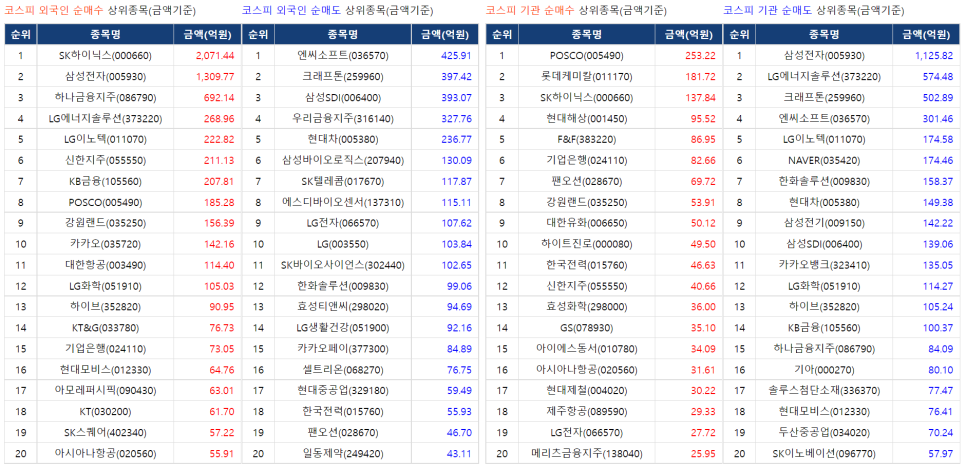The height and width of the screenshot is (467, 966).
Task: Click F&F(383220) entry
Action: tap(586, 139)
